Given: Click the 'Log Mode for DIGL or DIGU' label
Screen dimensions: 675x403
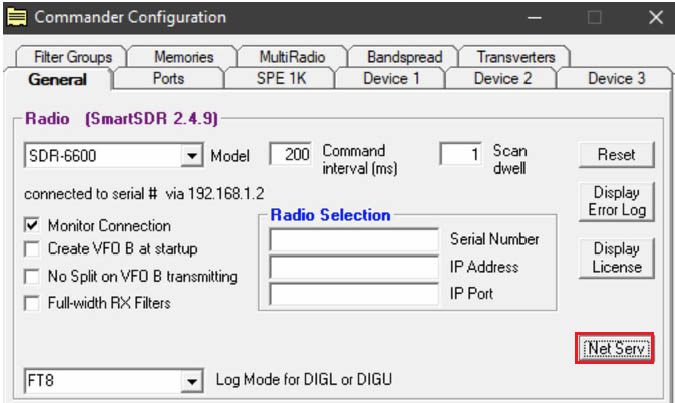Looking at the screenshot, I should point(303,380).
